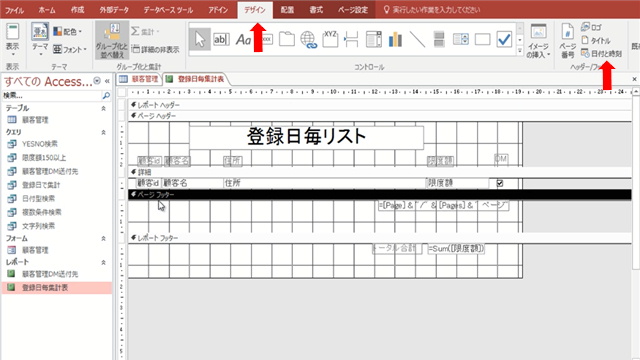640x360 pixels.
Task: Toggle 詳細の非表示 option
Action: click(x=156, y=49)
